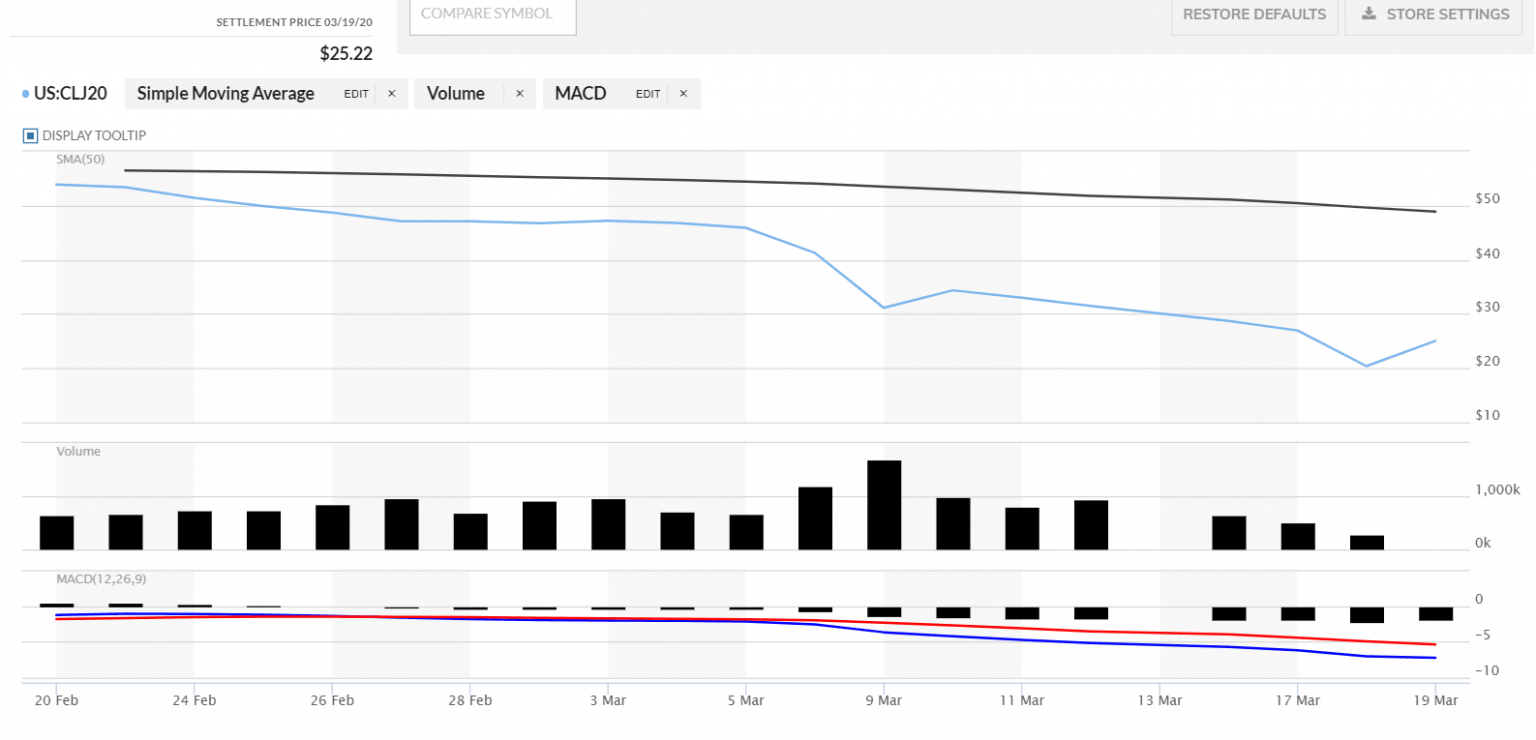1536x740 pixels.
Task: Toggle the Display Tooltip checkbox
Action: (x=30, y=135)
